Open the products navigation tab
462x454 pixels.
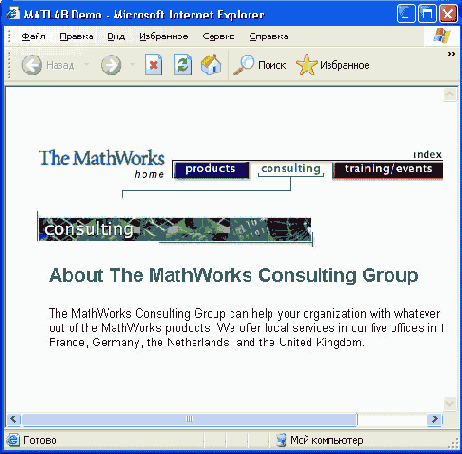click(211, 170)
